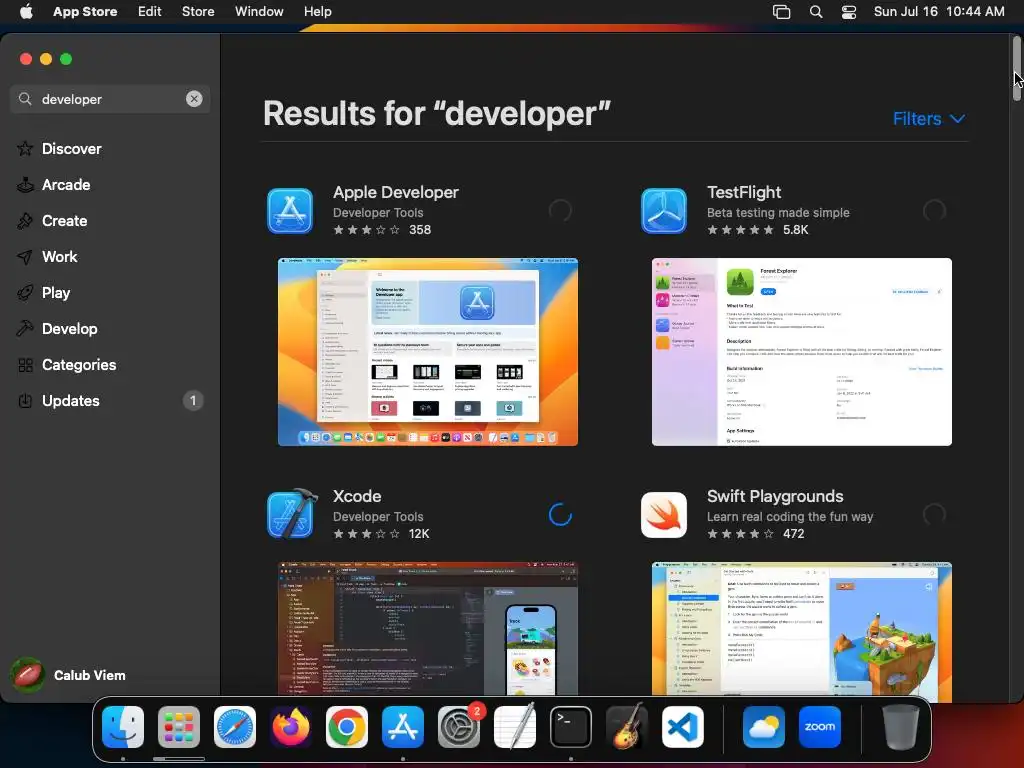Open the App Store menu

click(85, 11)
